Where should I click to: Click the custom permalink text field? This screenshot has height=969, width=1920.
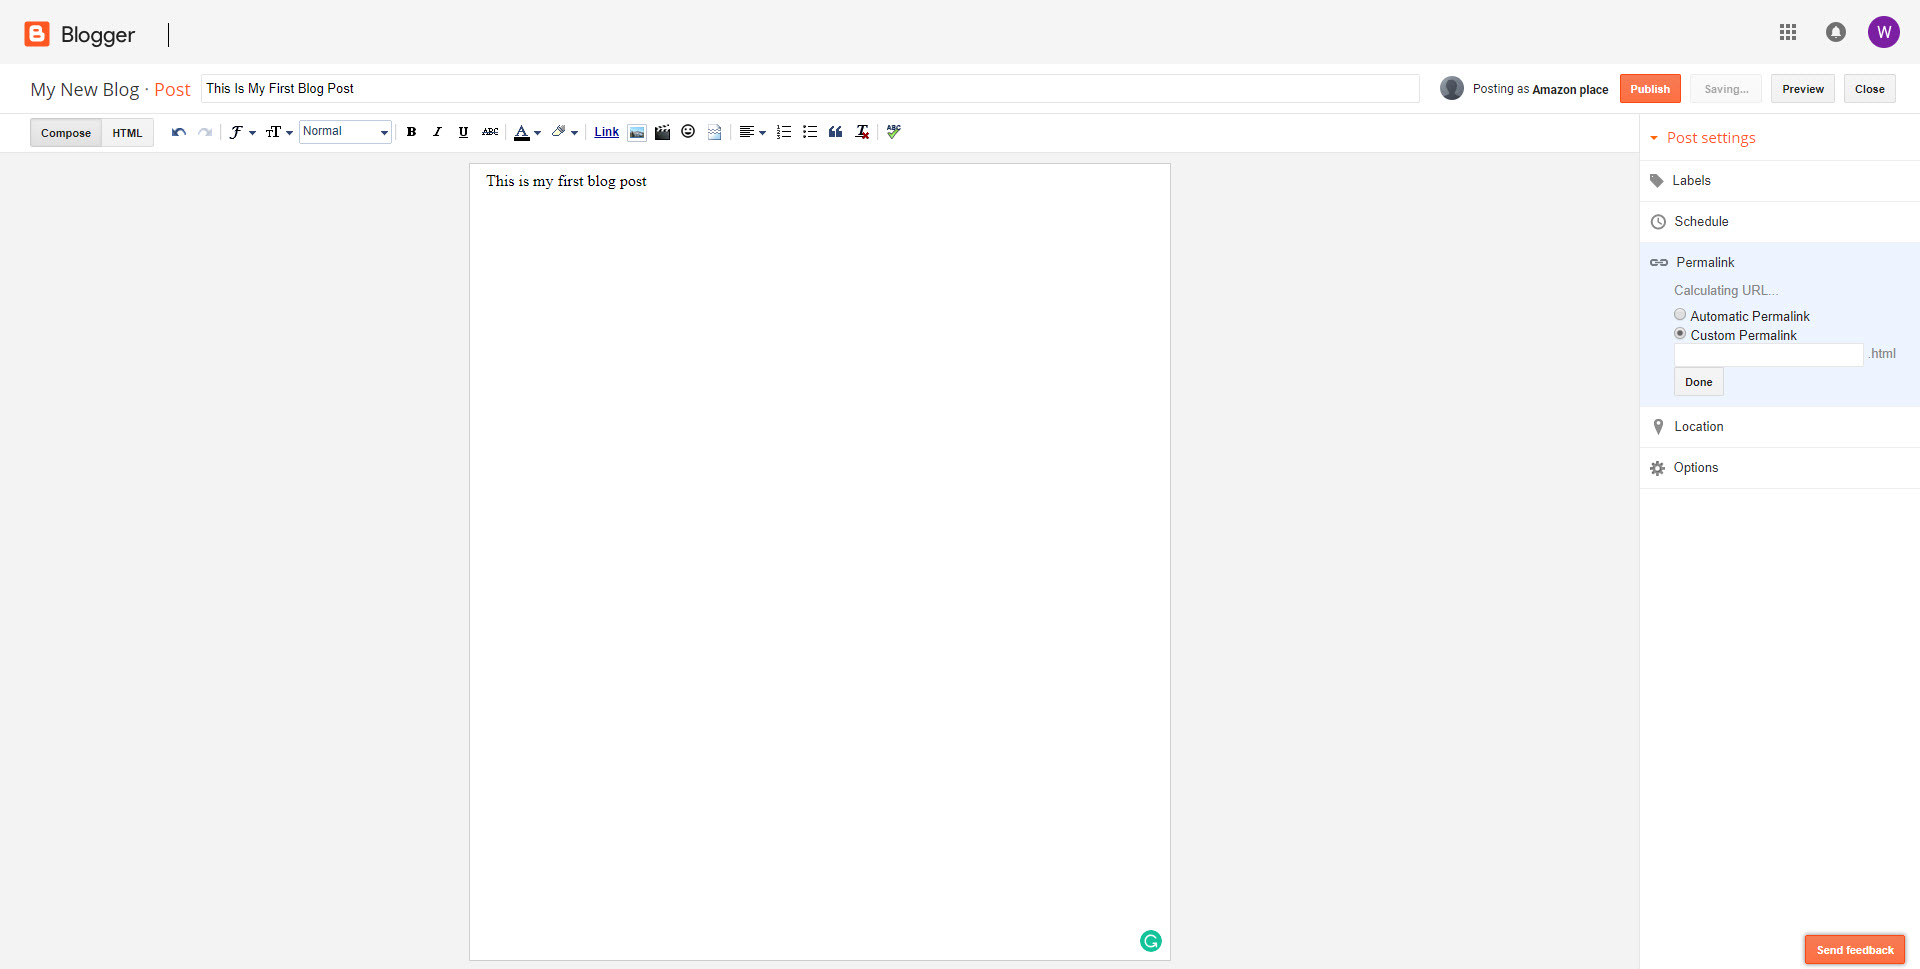click(x=1768, y=355)
